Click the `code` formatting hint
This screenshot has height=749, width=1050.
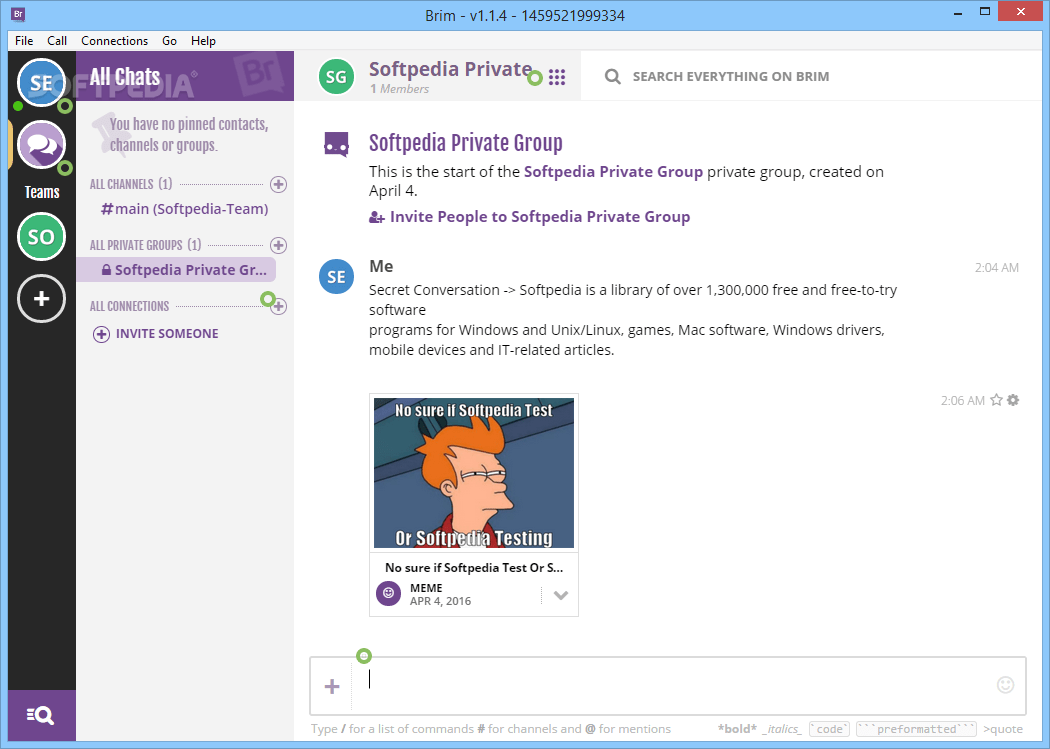pyautogui.click(x=830, y=729)
